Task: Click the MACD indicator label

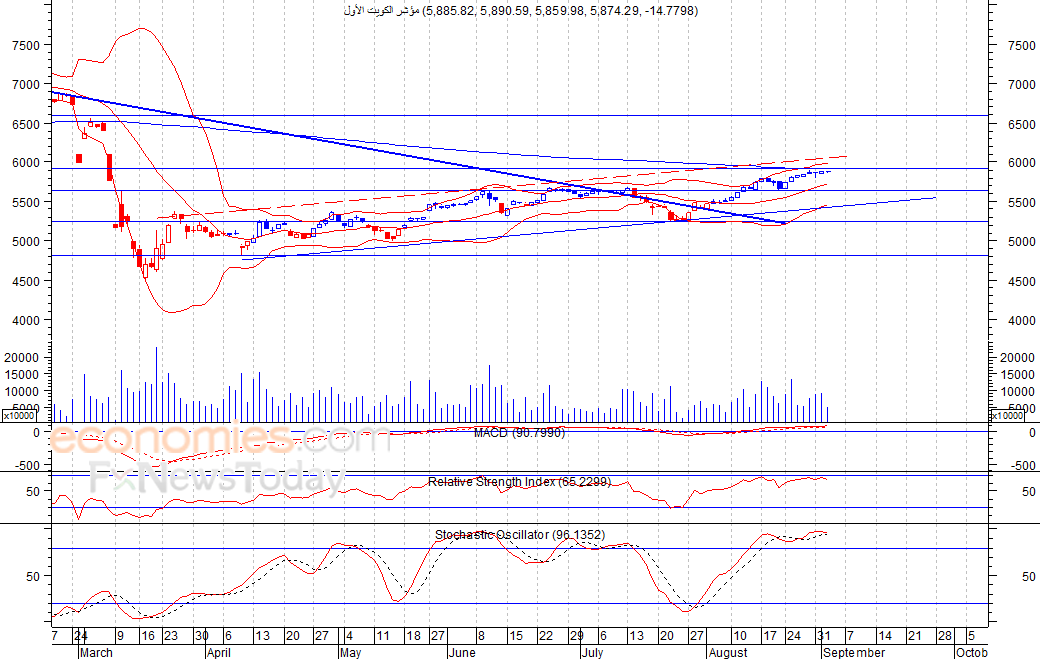Action: pyautogui.click(x=519, y=433)
